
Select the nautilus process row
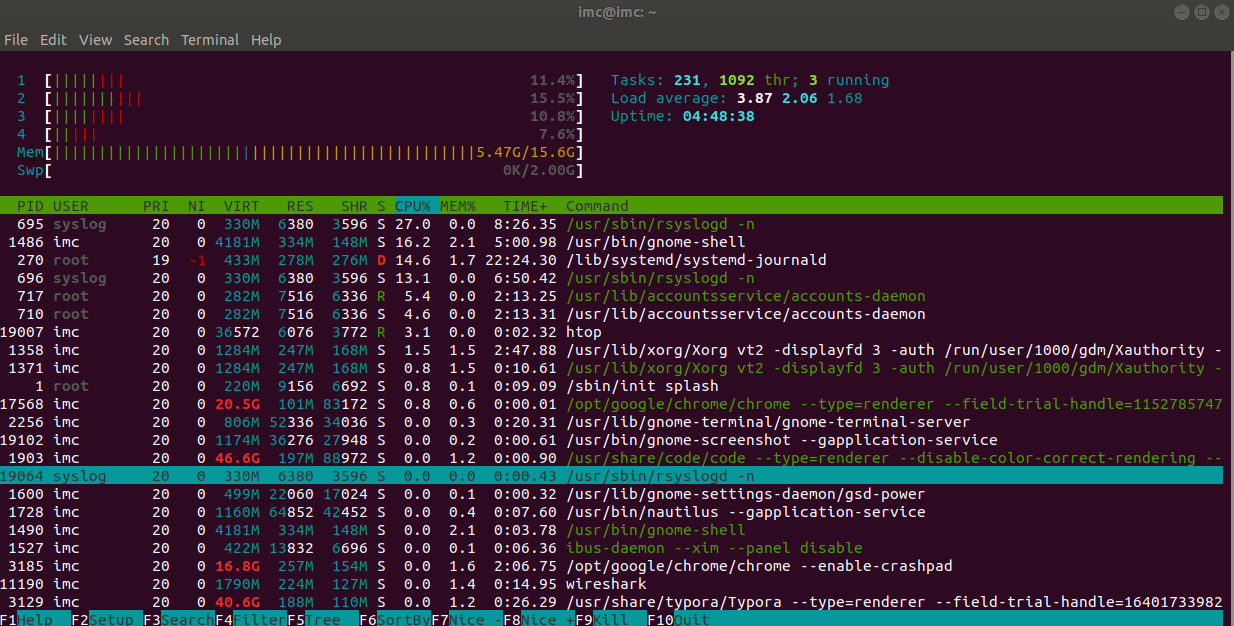click(612, 512)
